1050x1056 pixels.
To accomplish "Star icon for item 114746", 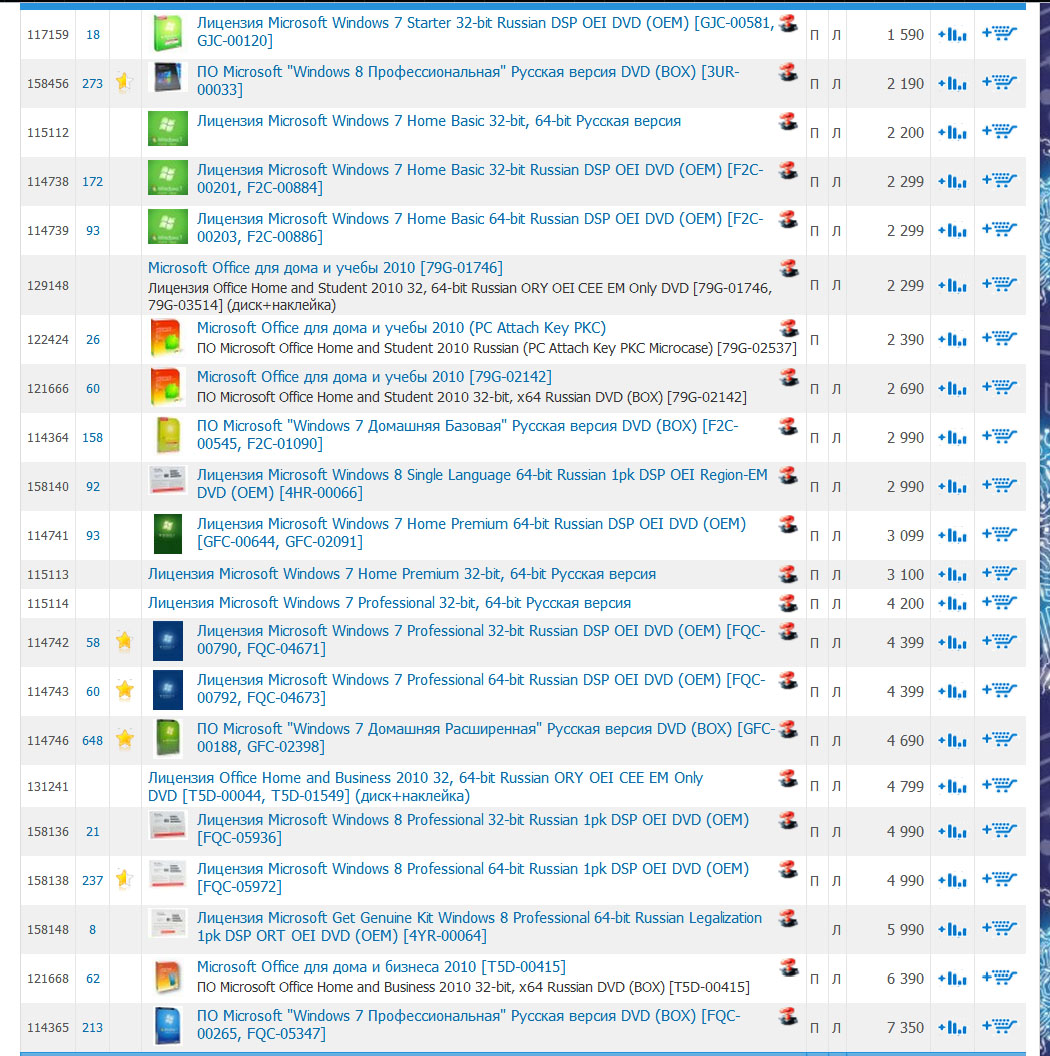I will [x=124, y=739].
